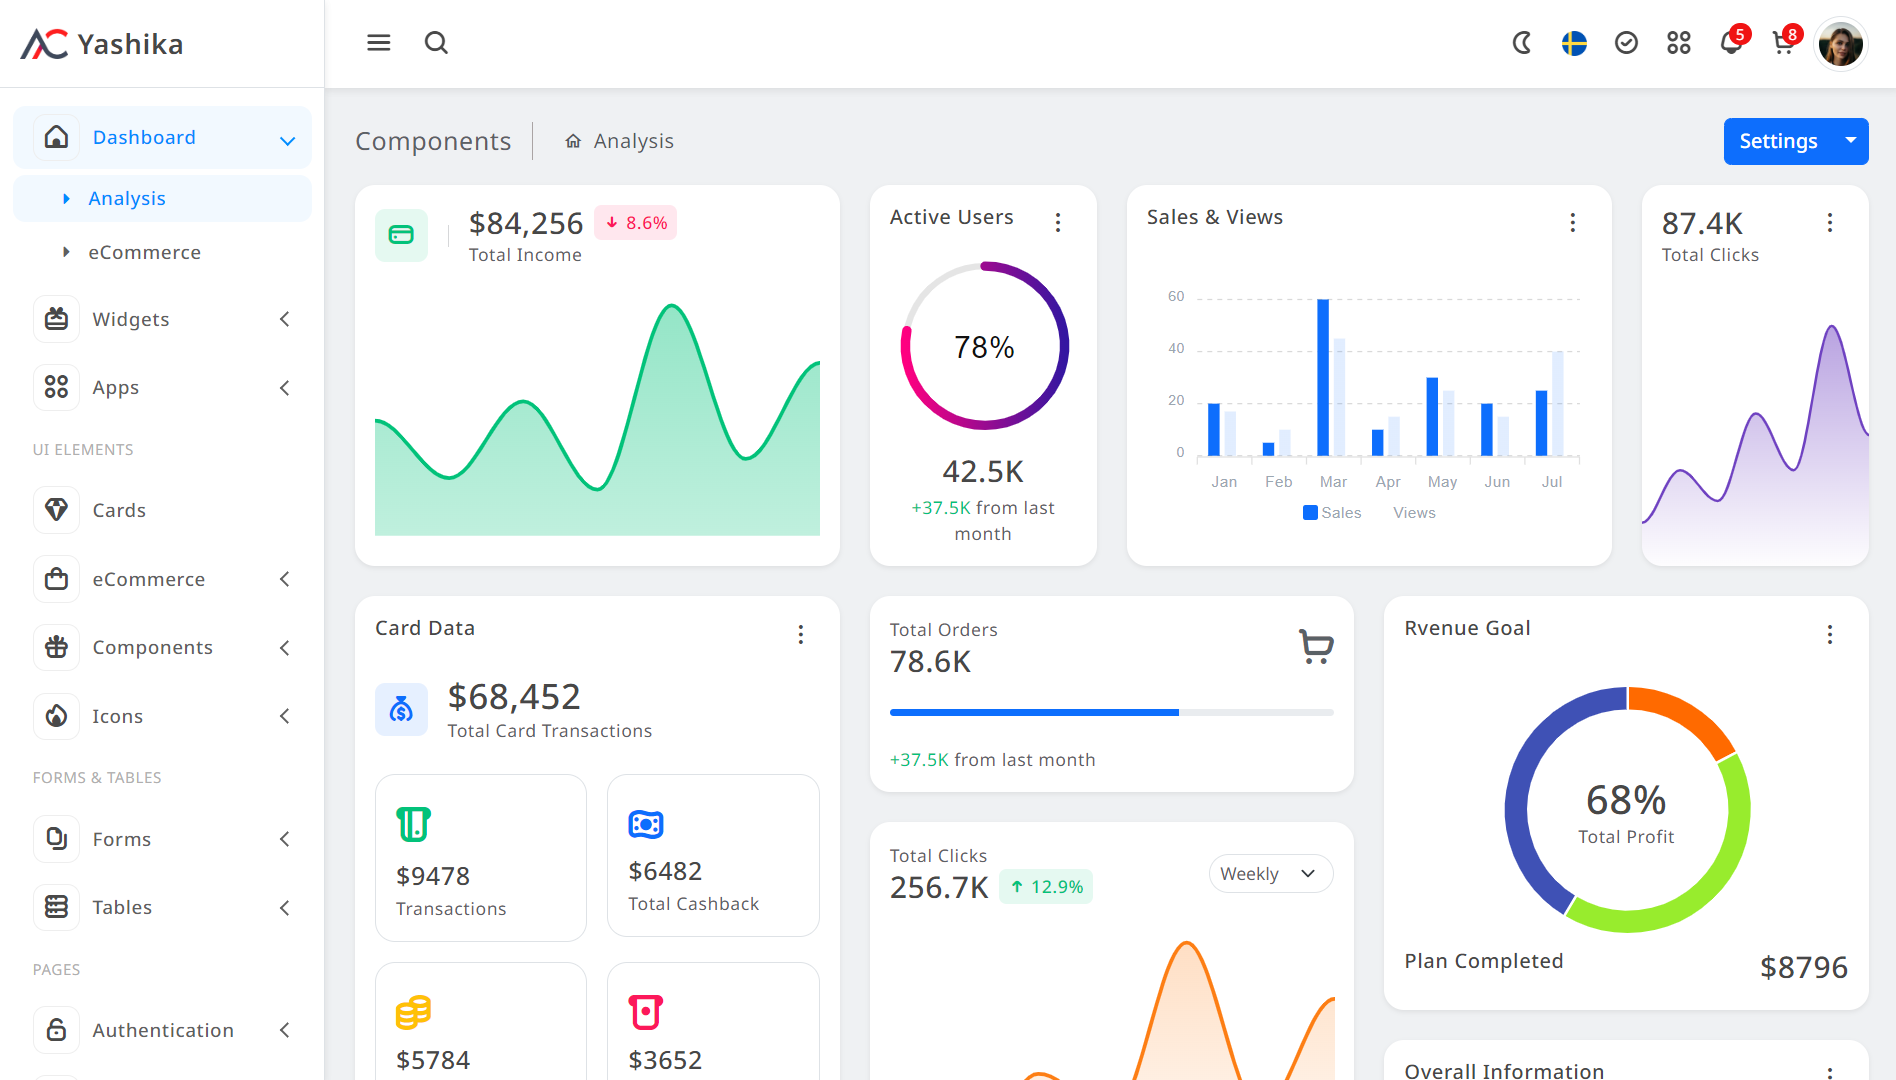Open the language selector with the Swedish flag
This screenshot has height=1080, width=1896.
1573,43
